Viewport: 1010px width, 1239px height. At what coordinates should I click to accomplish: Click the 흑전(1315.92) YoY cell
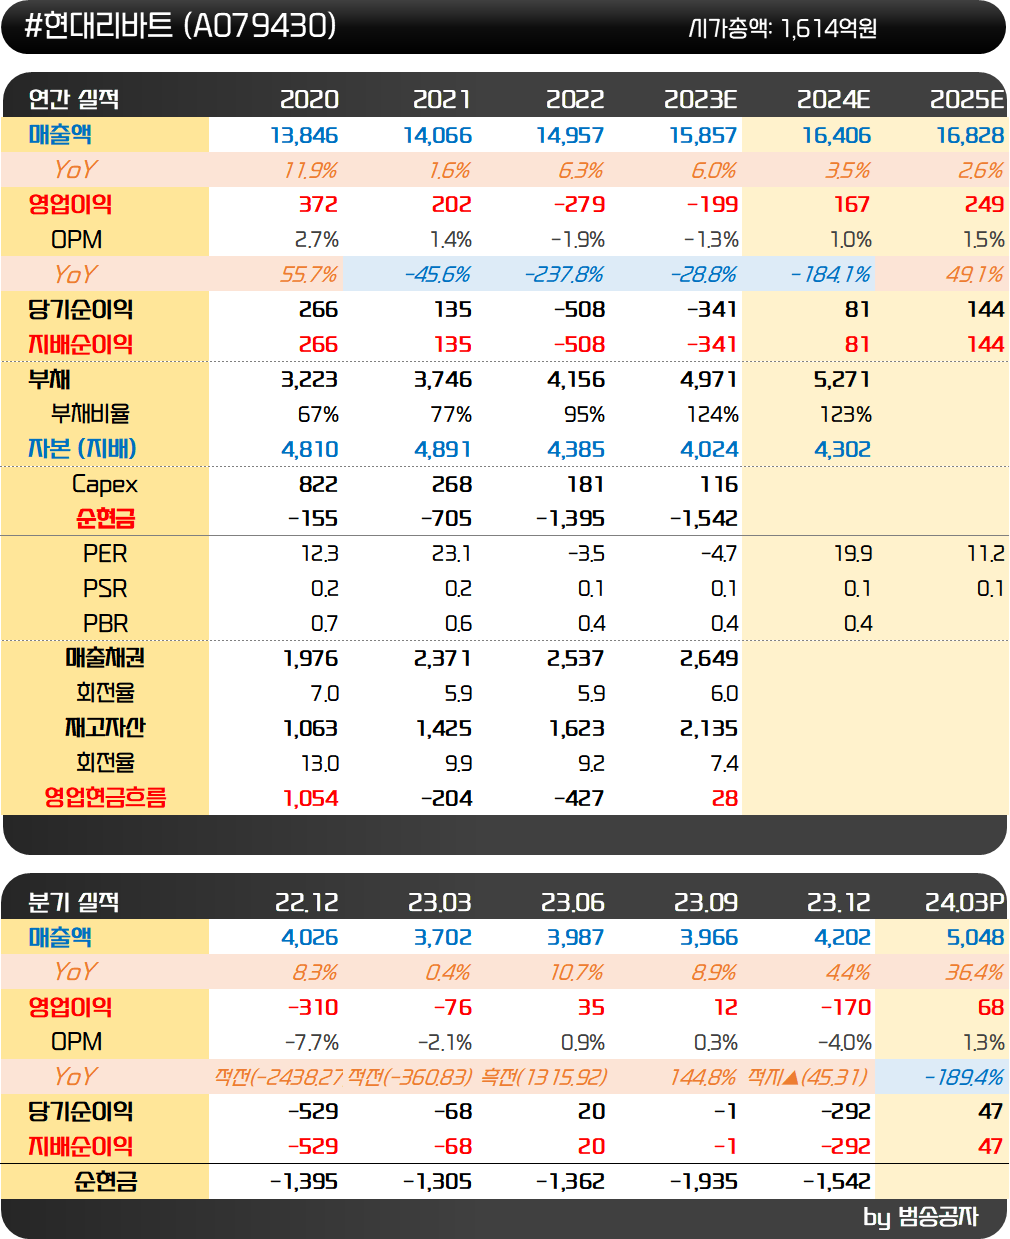pos(544,1077)
